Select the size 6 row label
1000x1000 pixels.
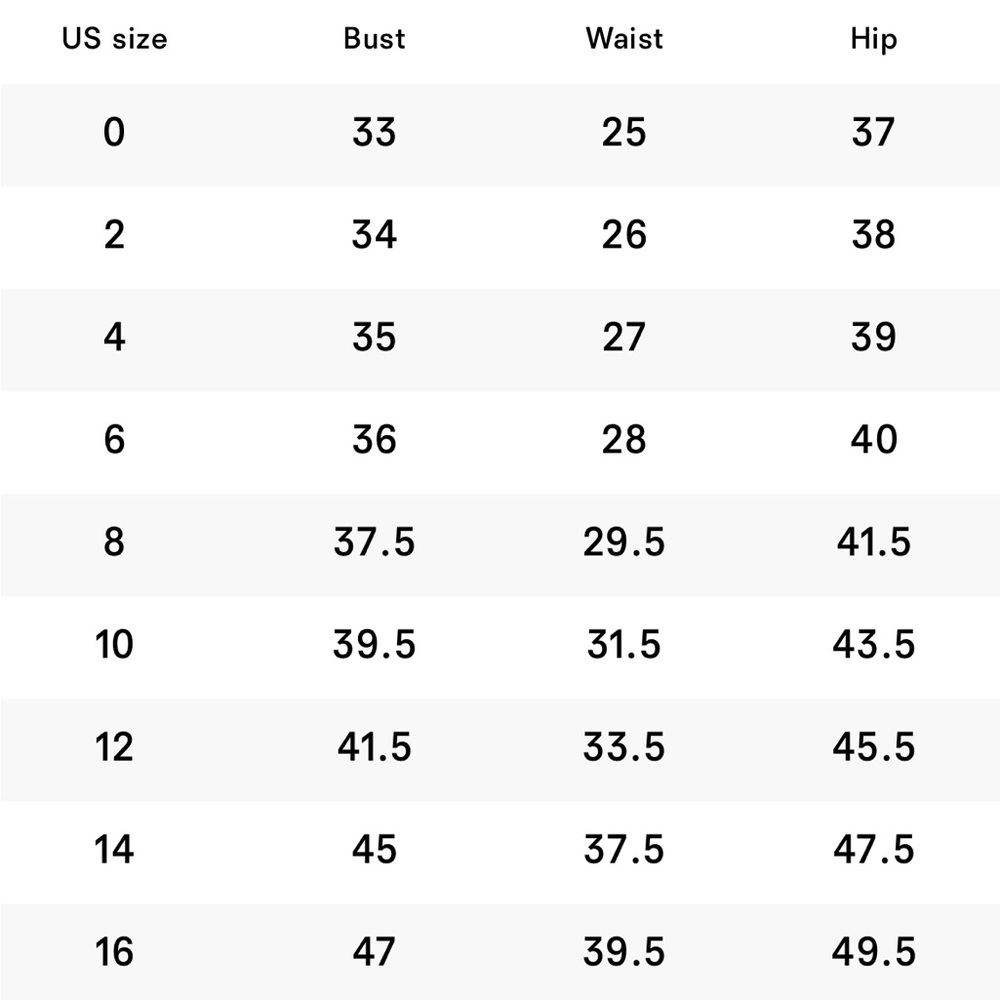[x=114, y=439]
